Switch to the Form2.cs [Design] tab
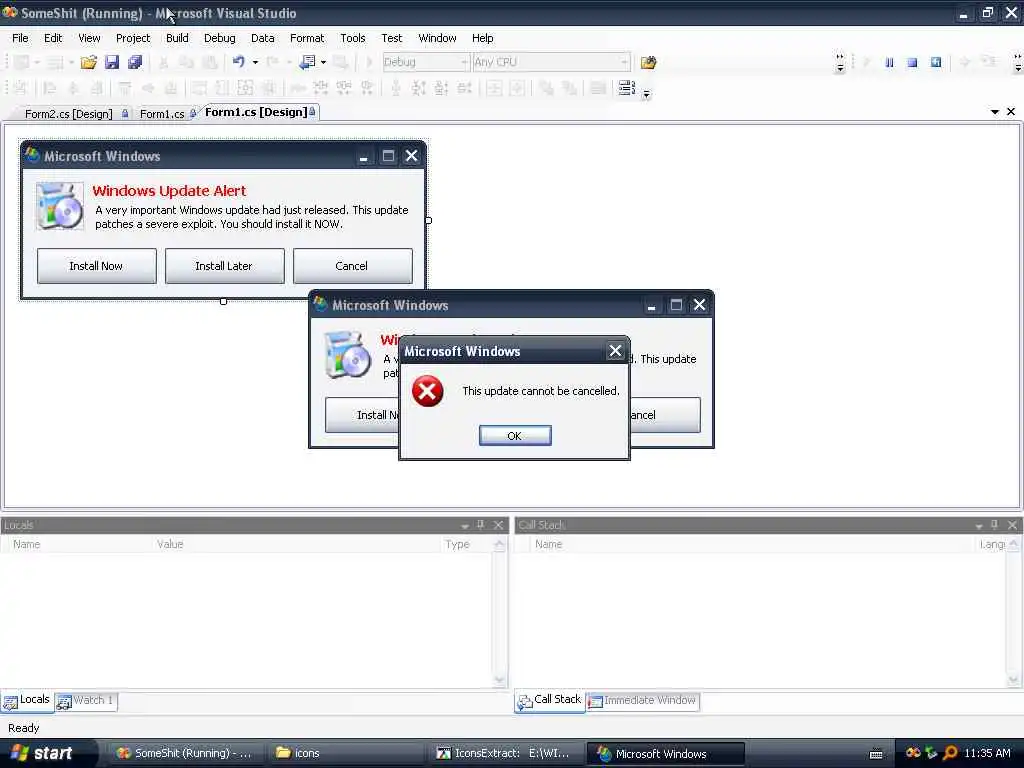Image resolution: width=1024 pixels, height=768 pixels. coord(69,114)
